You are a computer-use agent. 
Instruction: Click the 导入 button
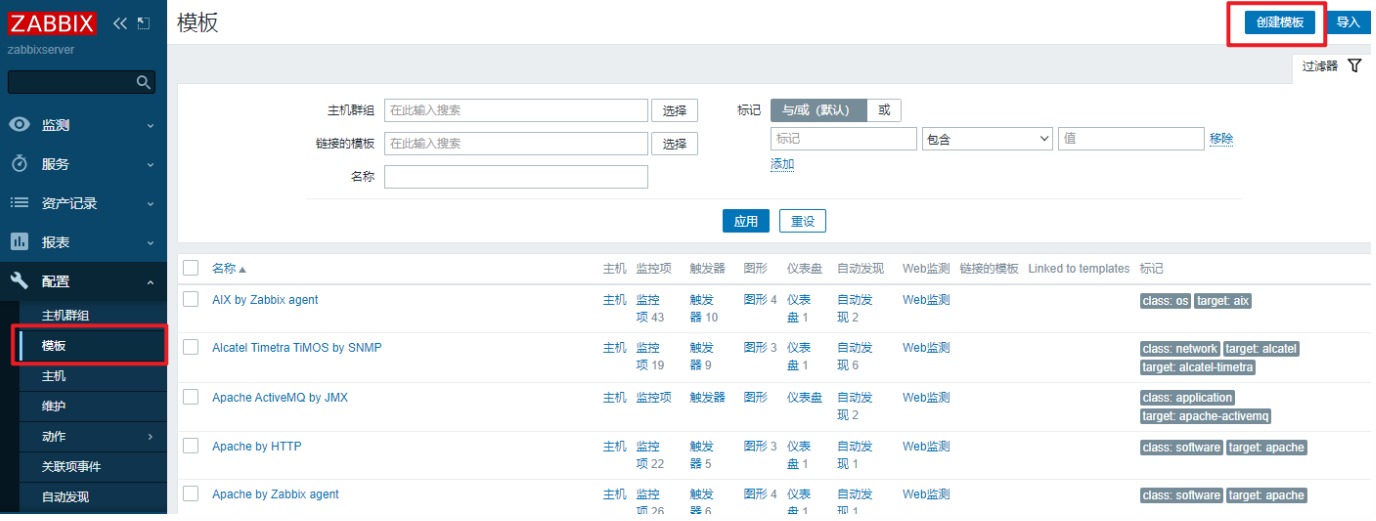[x=1349, y=22]
